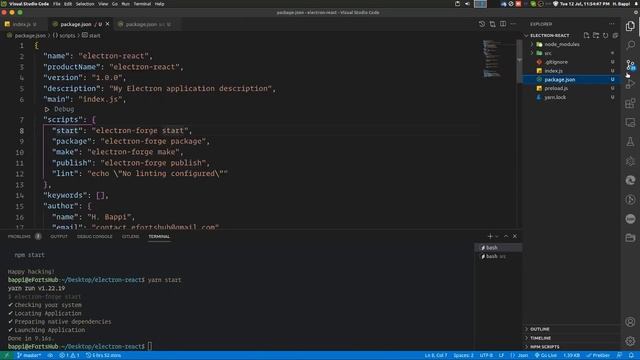This screenshot has height=360, width=640.
Task: Open the launch profile dropdown beside plus
Action: 497,236
